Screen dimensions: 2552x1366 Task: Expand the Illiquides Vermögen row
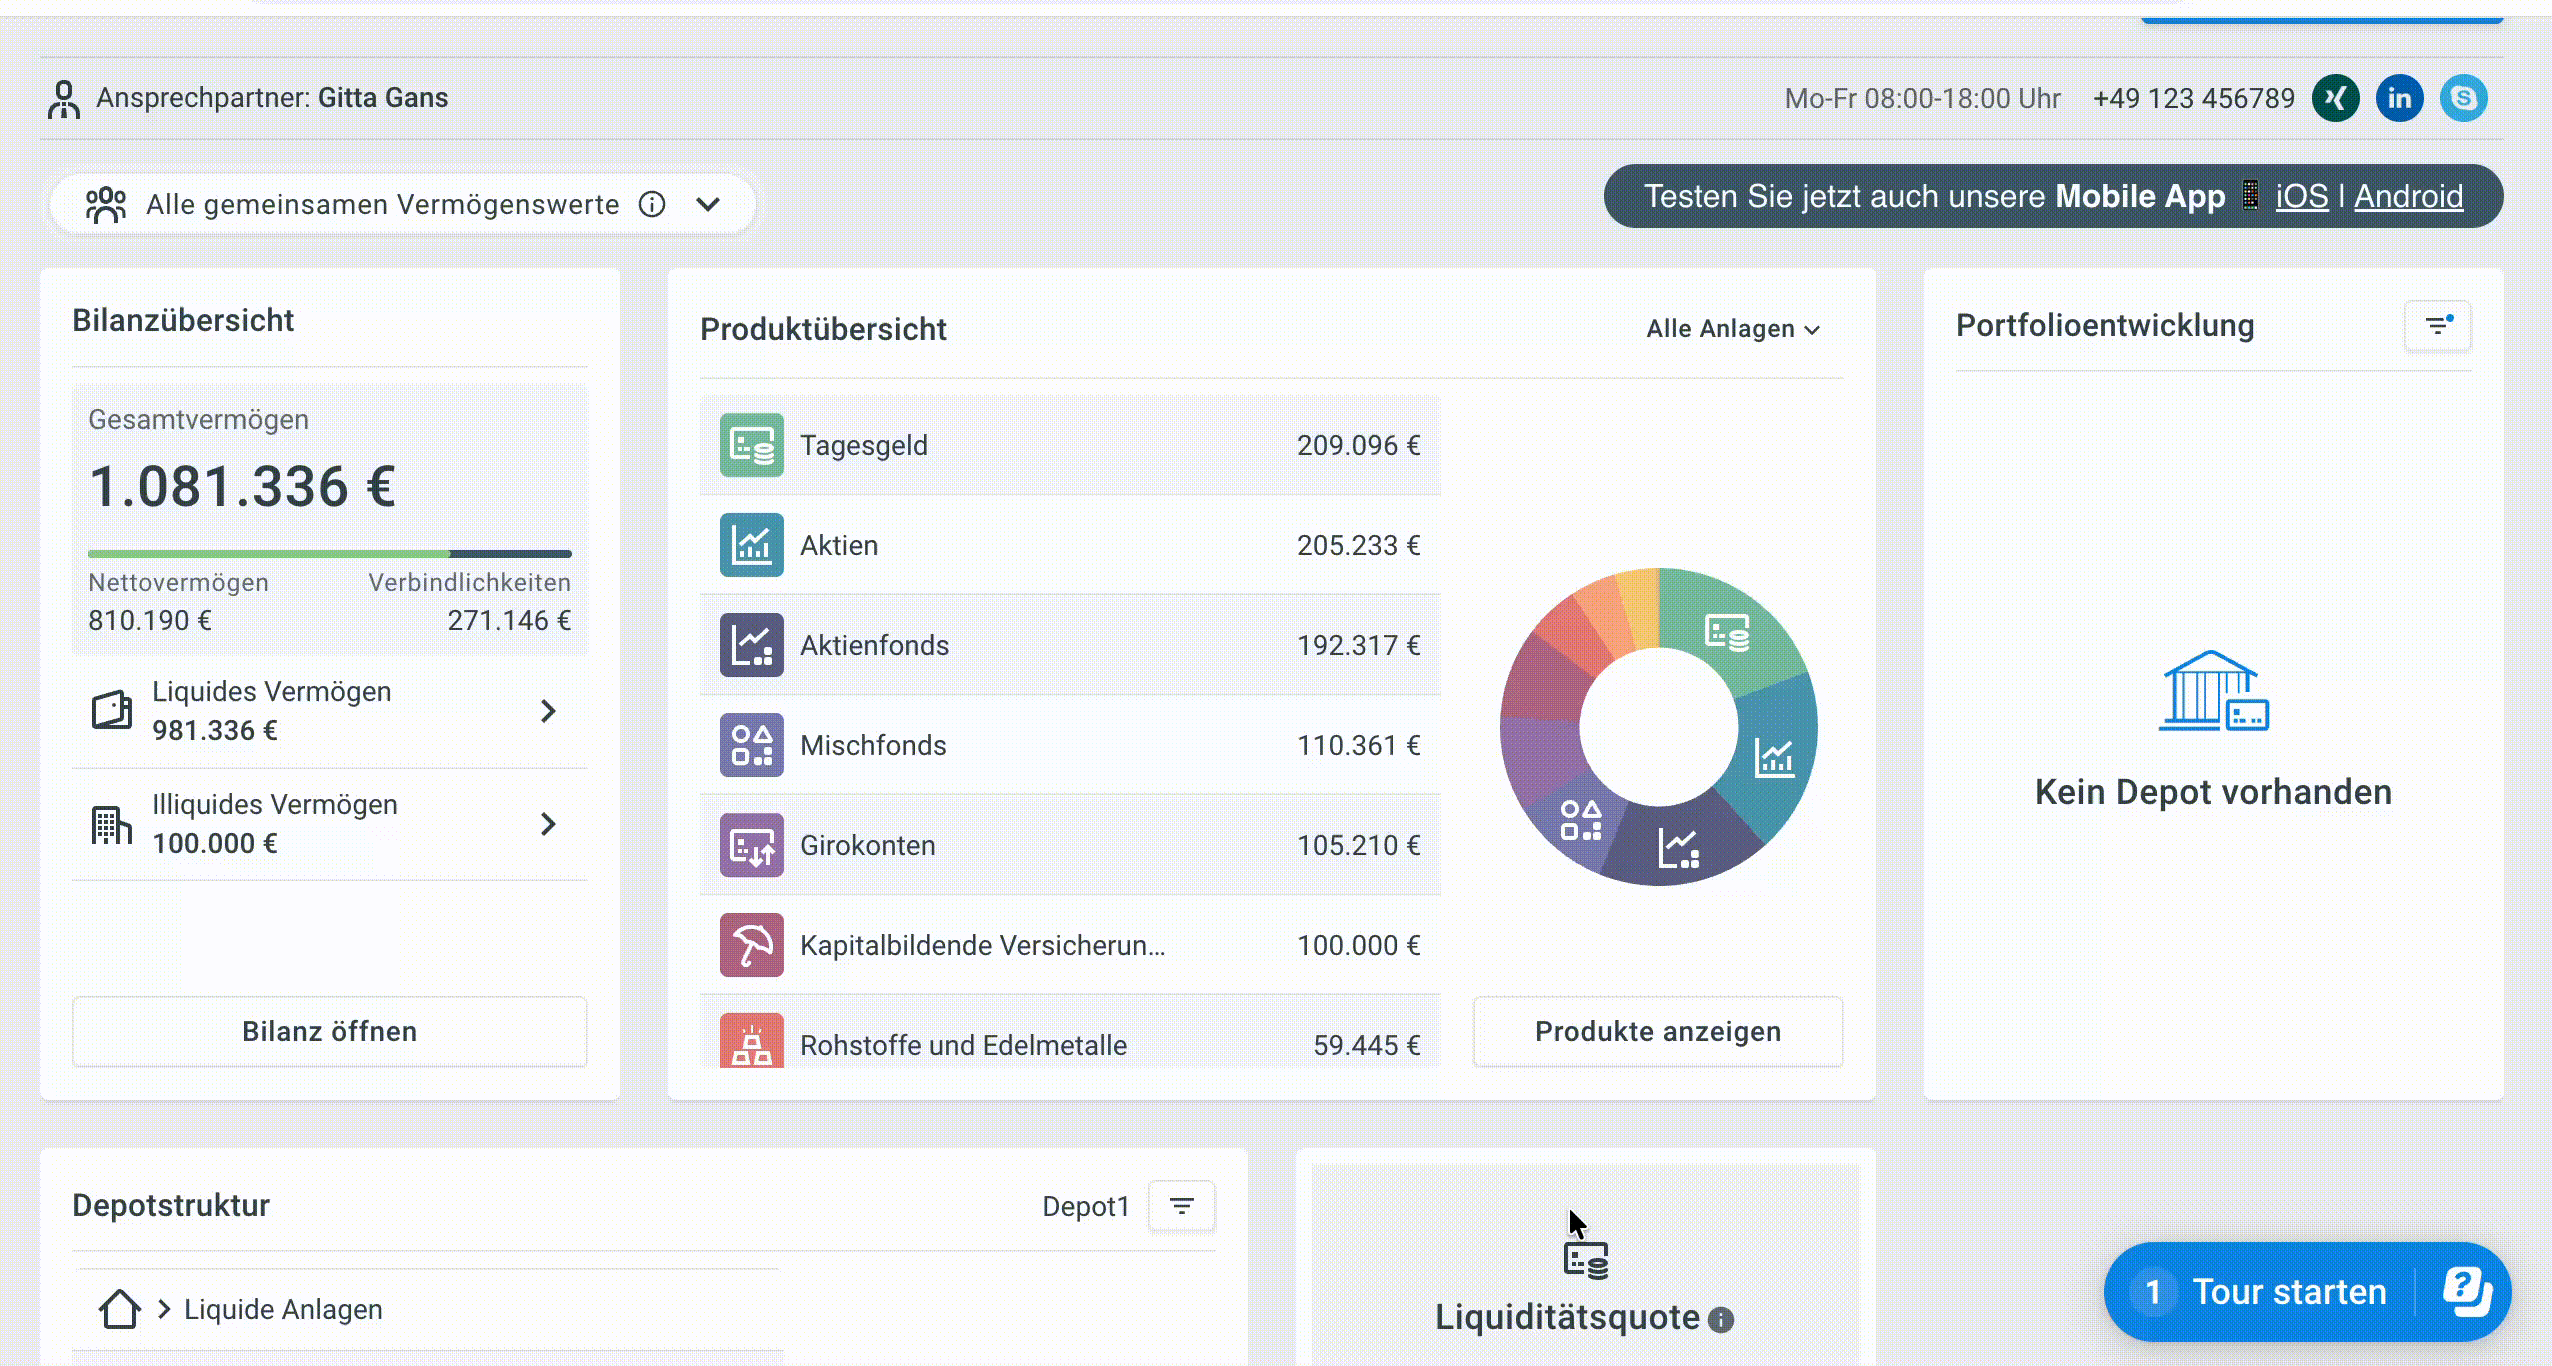coord(547,824)
